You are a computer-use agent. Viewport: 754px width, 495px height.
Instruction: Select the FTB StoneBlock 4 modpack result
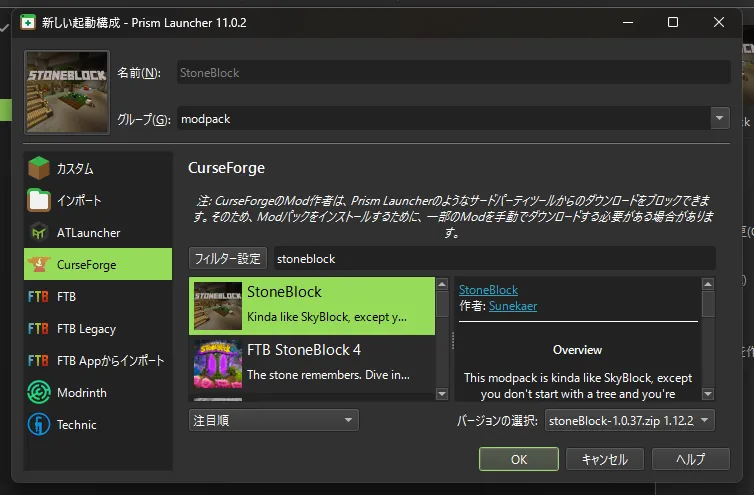(312, 364)
